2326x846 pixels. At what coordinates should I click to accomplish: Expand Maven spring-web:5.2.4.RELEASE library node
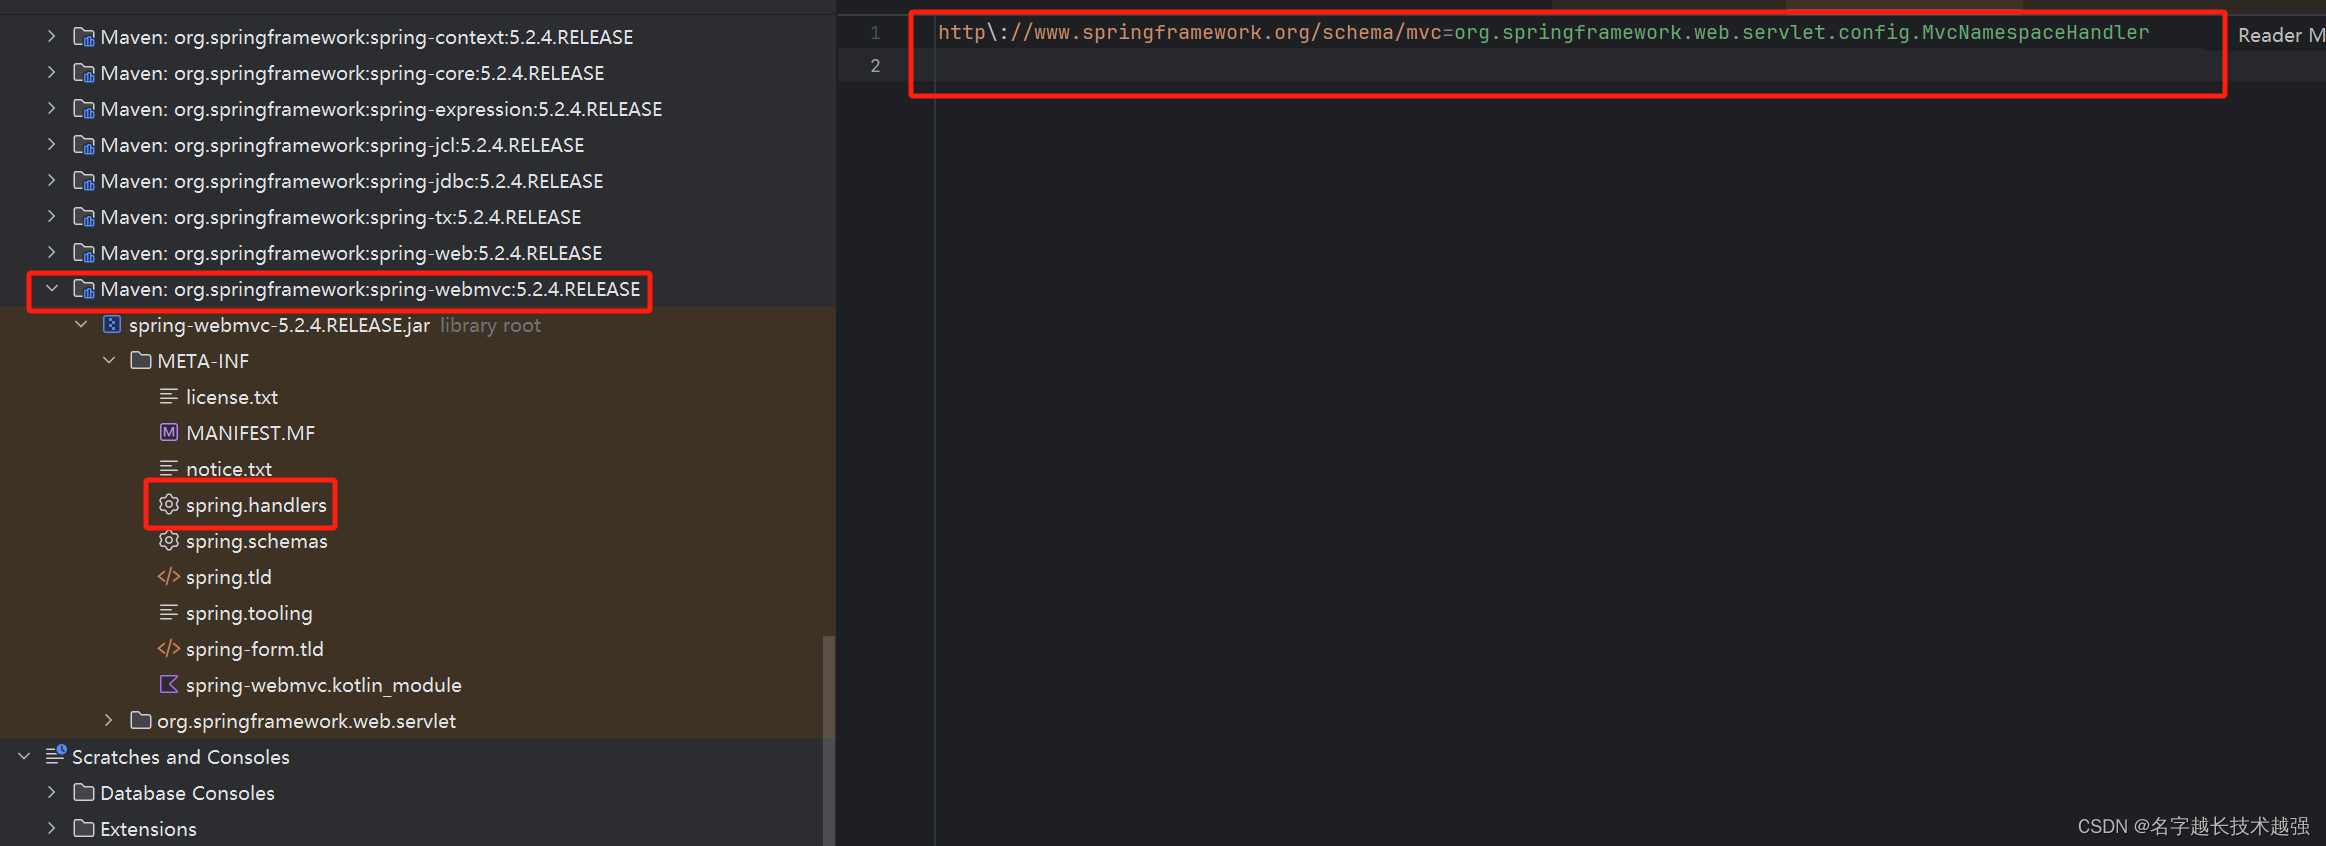(51, 252)
